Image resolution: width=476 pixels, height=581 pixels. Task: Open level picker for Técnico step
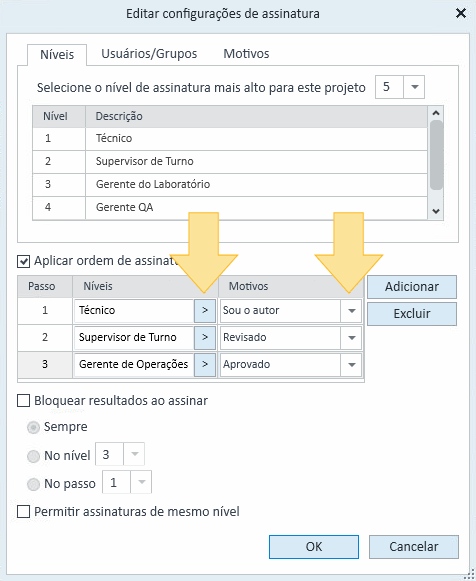205,311
